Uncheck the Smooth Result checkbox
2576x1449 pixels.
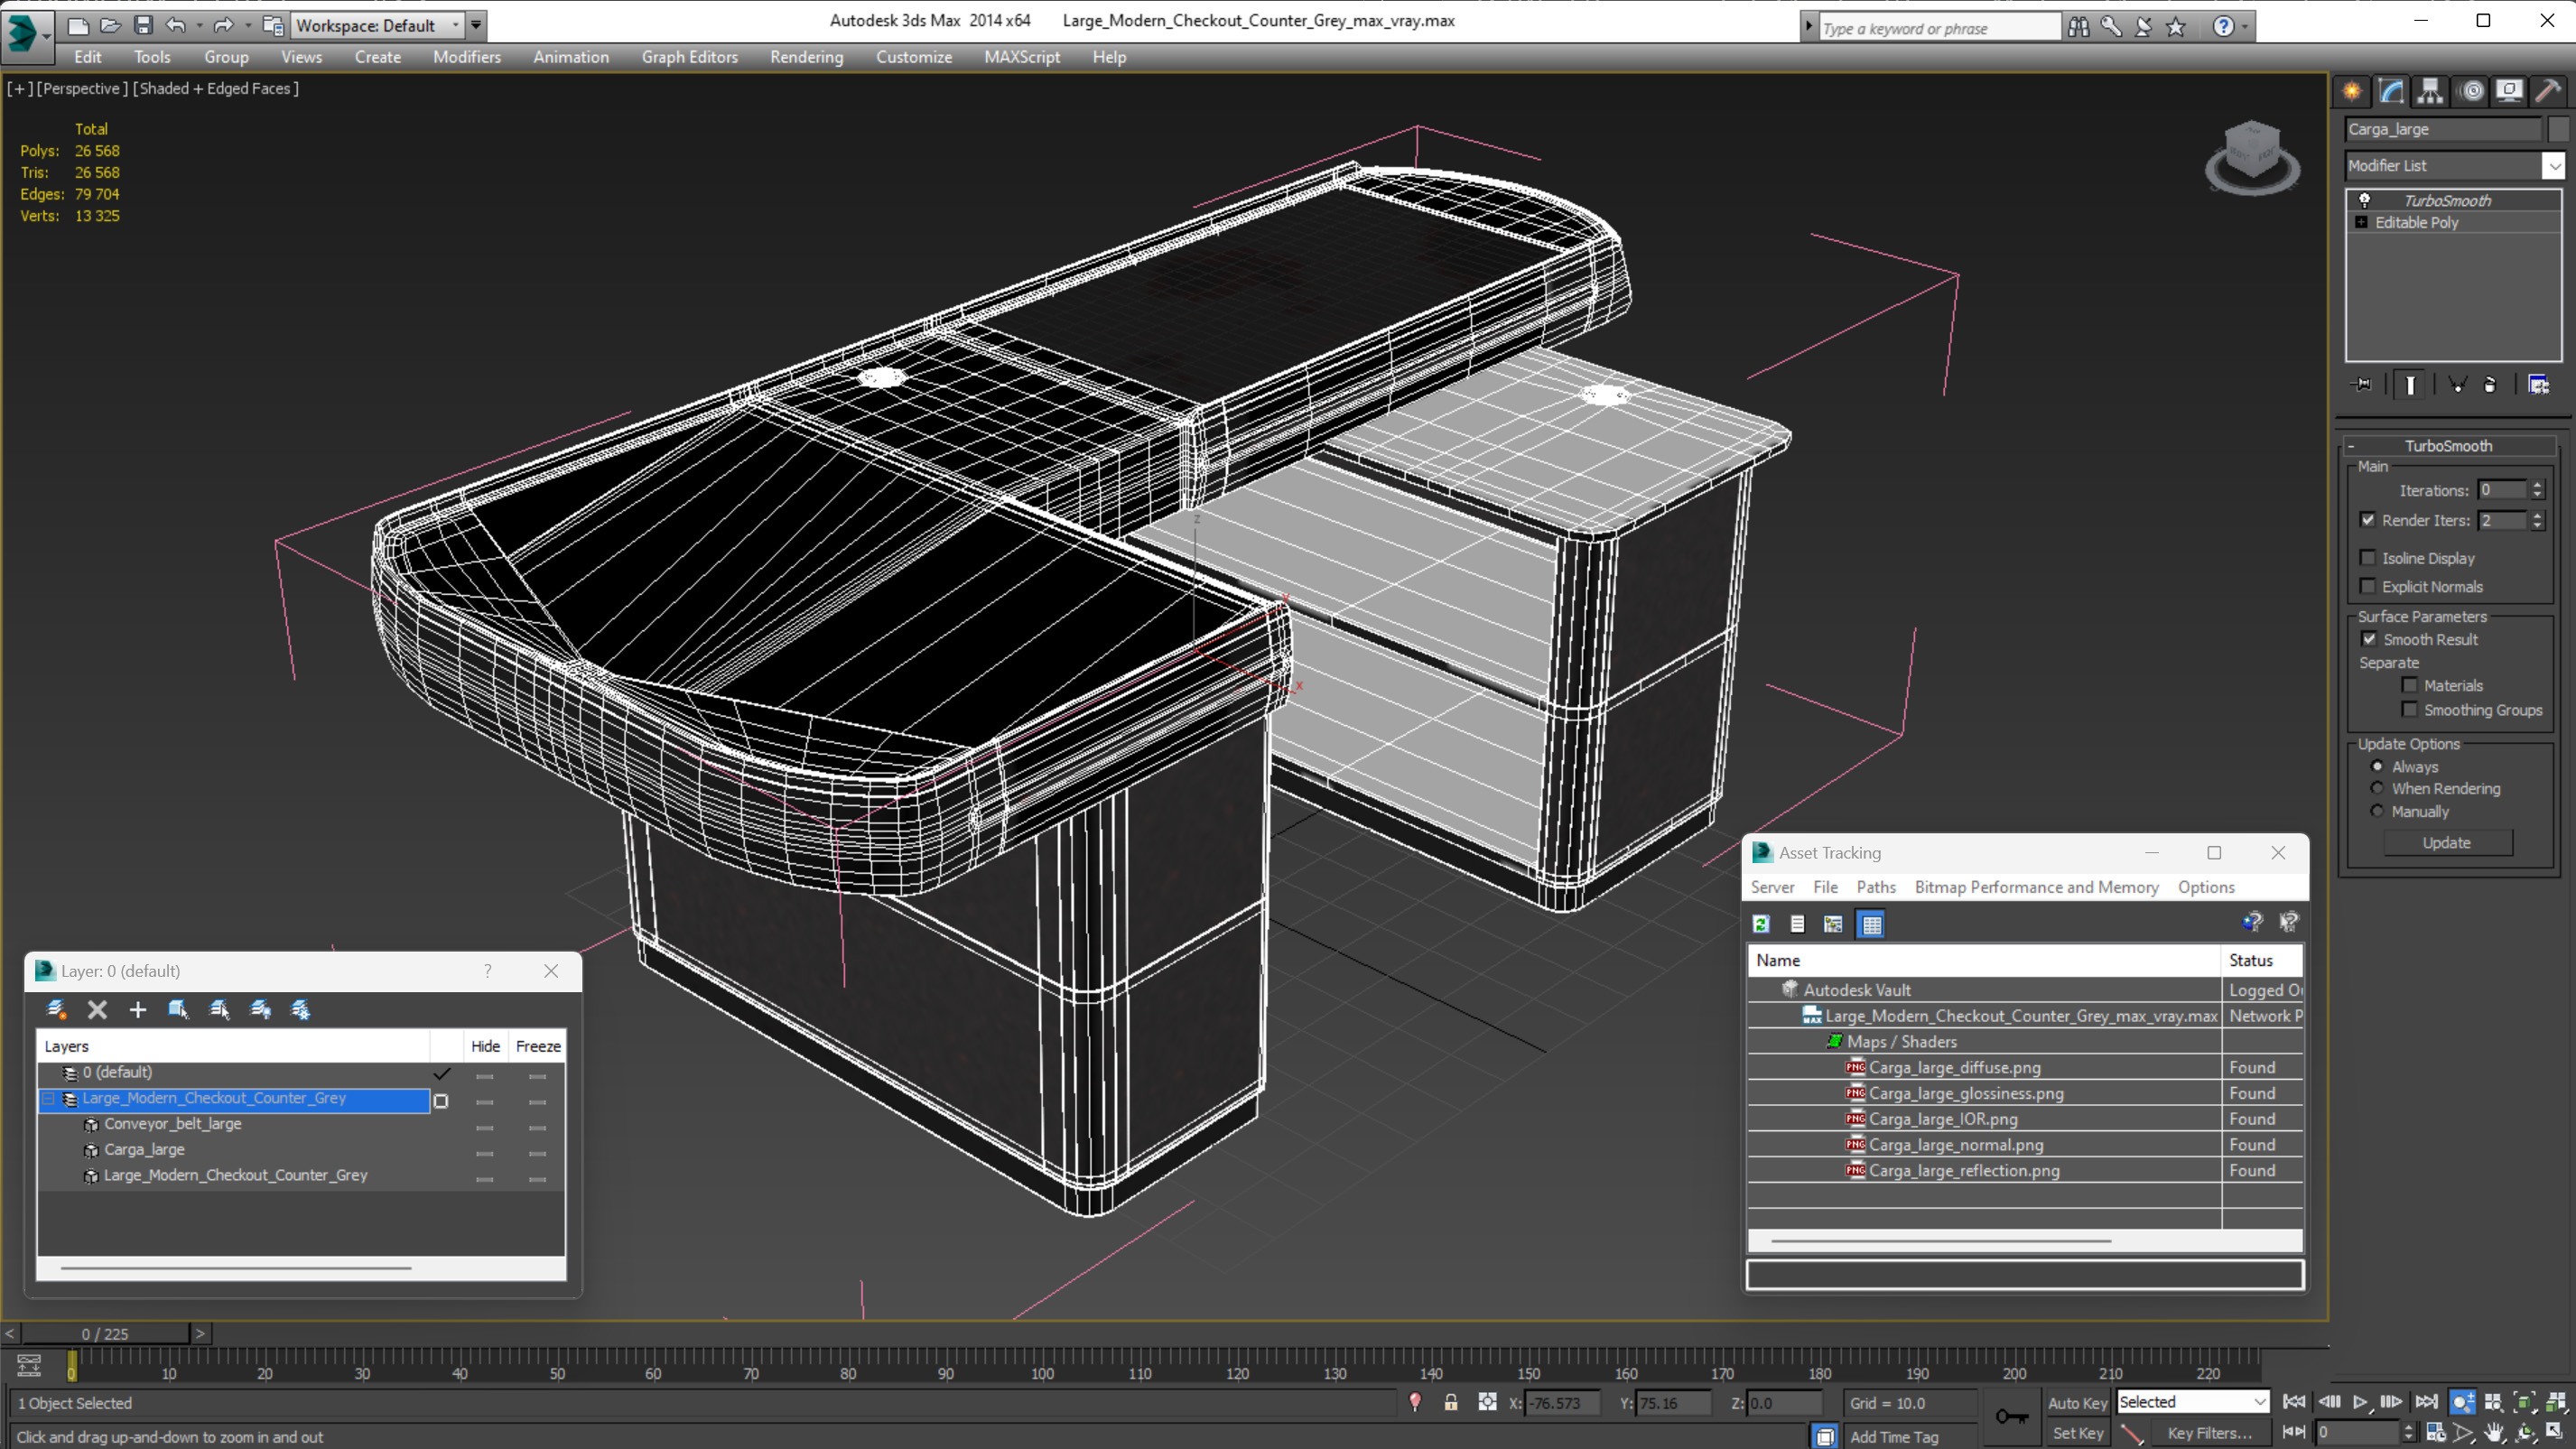tap(2369, 639)
